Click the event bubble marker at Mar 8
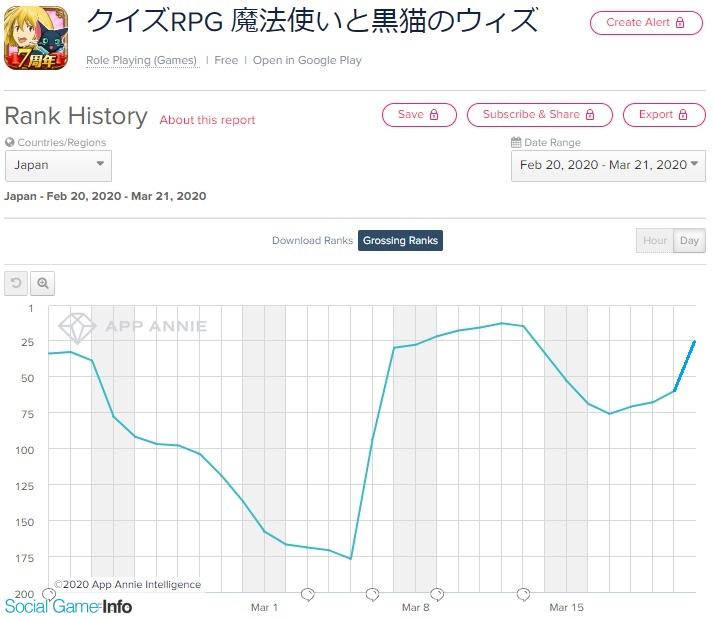 coord(437,594)
